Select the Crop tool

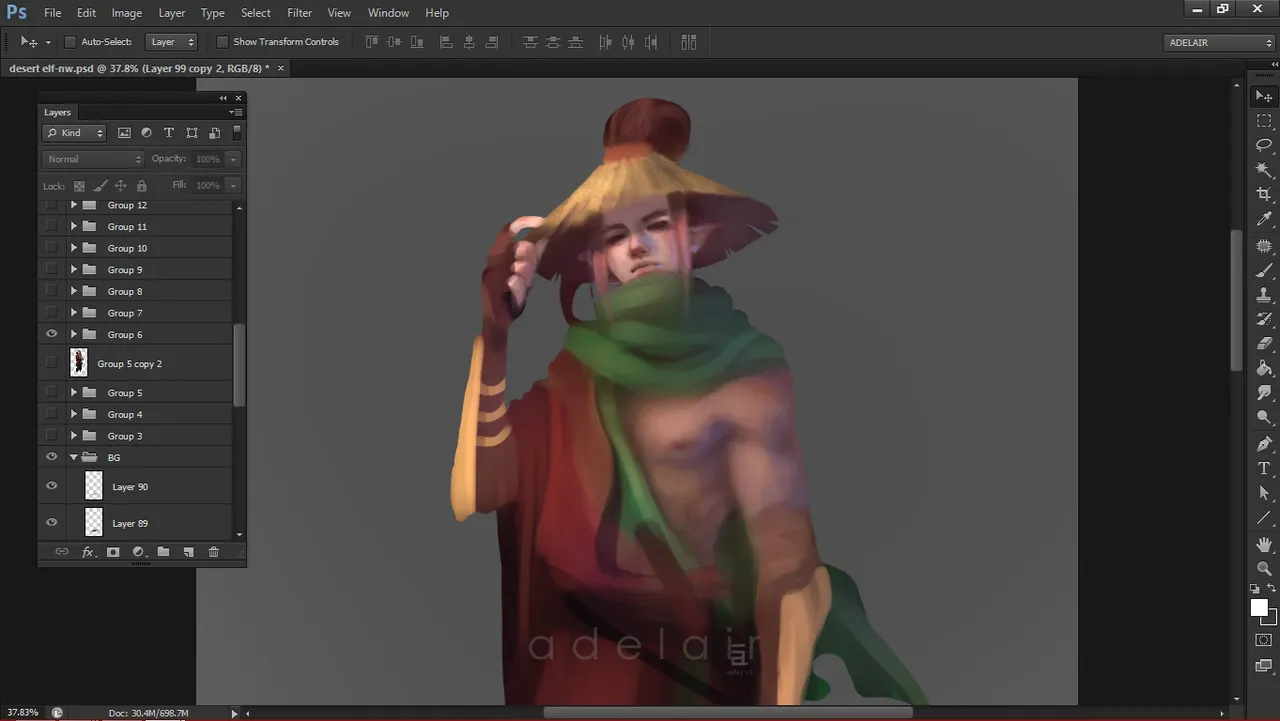click(1264, 194)
